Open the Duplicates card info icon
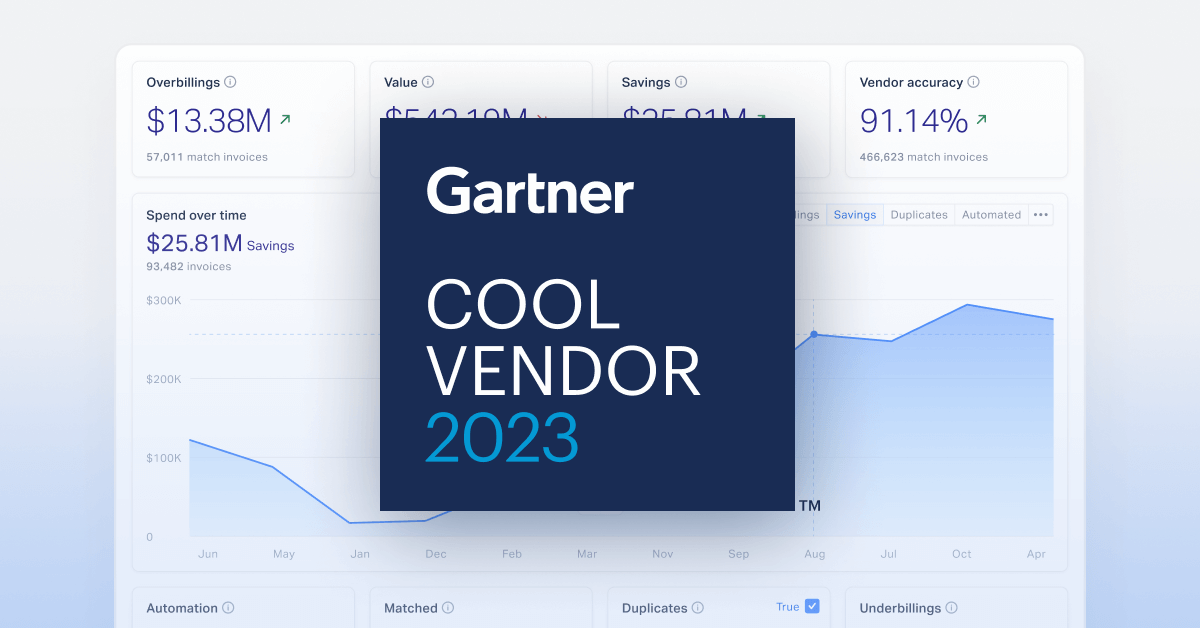 tap(699, 608)
